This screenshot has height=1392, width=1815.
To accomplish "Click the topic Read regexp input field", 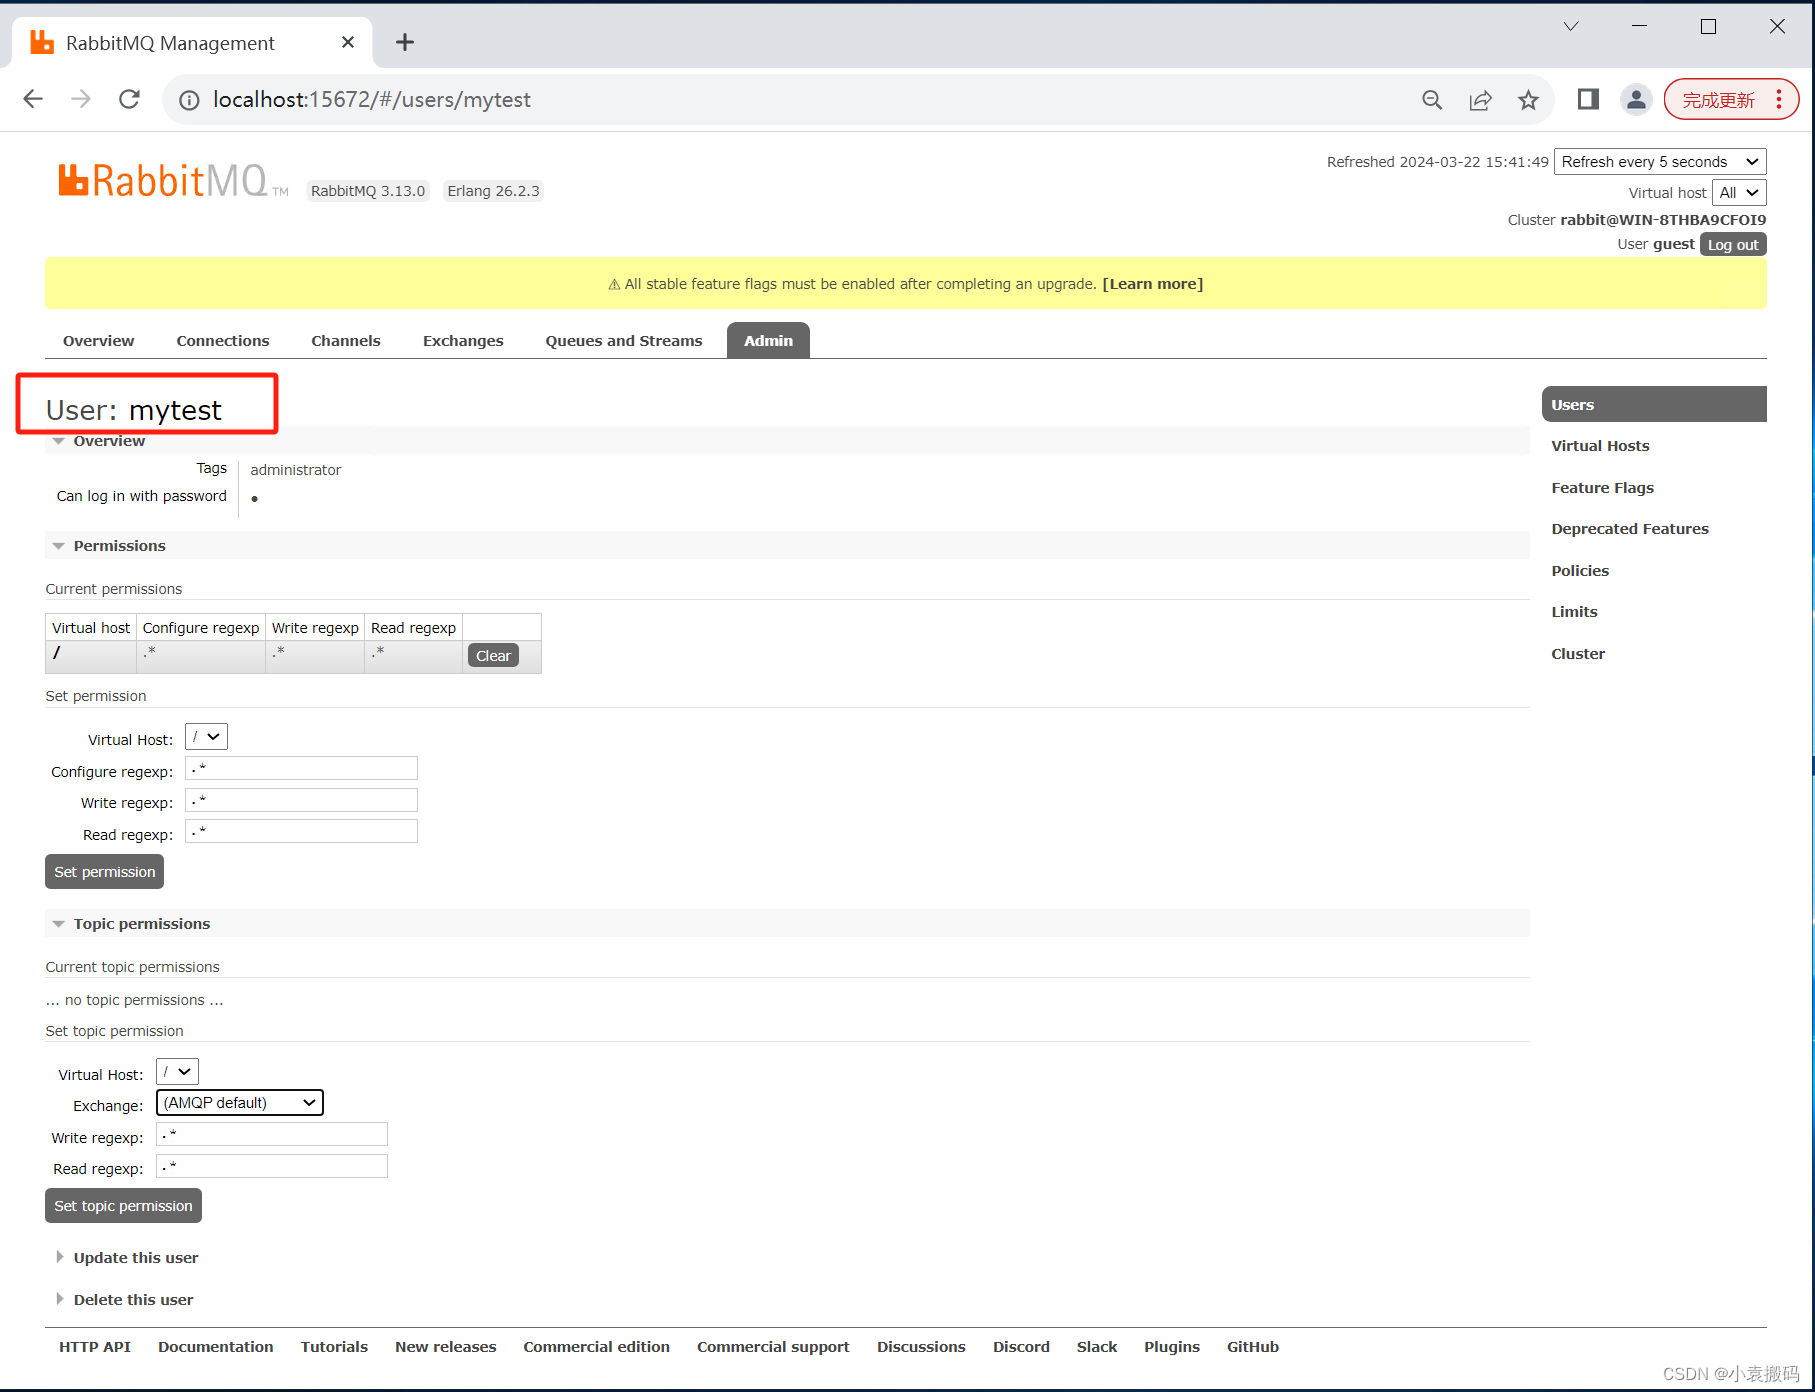I will [x=272, y=1167].
